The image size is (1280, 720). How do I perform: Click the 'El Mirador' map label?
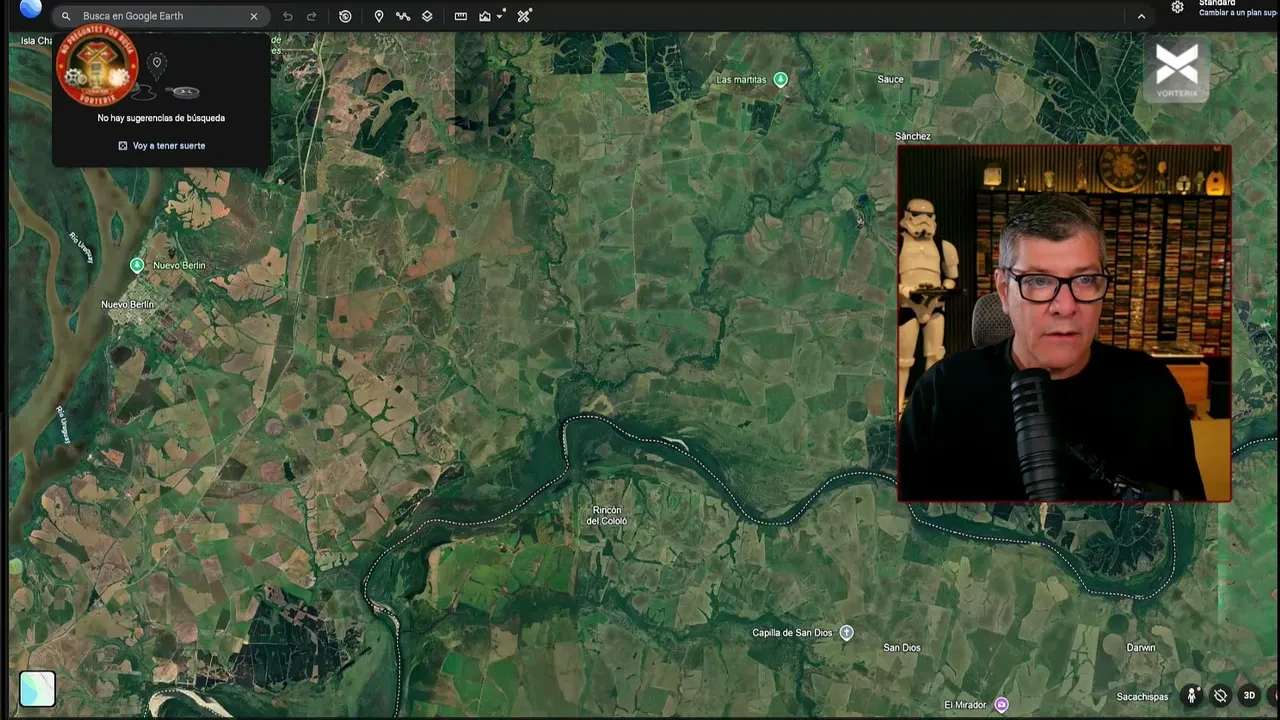click(x=965, y=705)
